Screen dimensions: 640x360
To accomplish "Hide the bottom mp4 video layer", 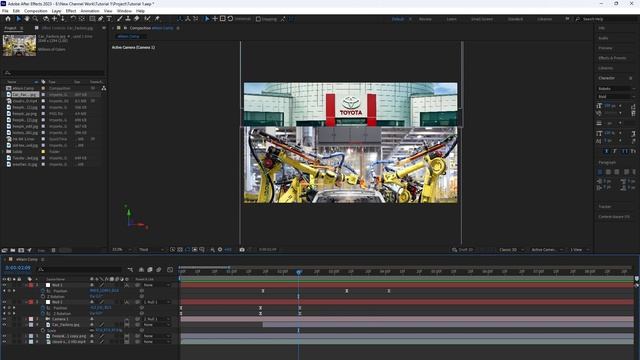I will point(4,342).
